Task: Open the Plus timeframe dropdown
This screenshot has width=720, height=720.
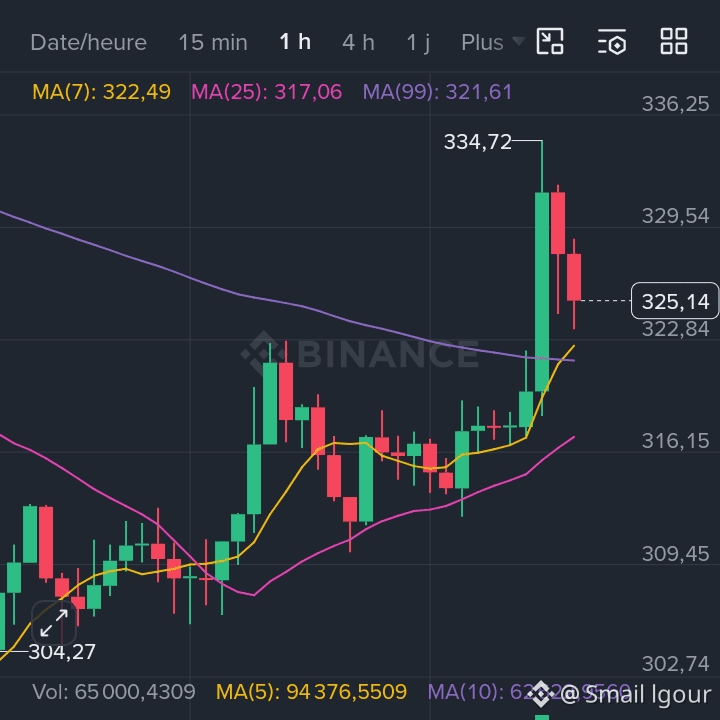Action: pyautogui.click(x=493, y=42)
